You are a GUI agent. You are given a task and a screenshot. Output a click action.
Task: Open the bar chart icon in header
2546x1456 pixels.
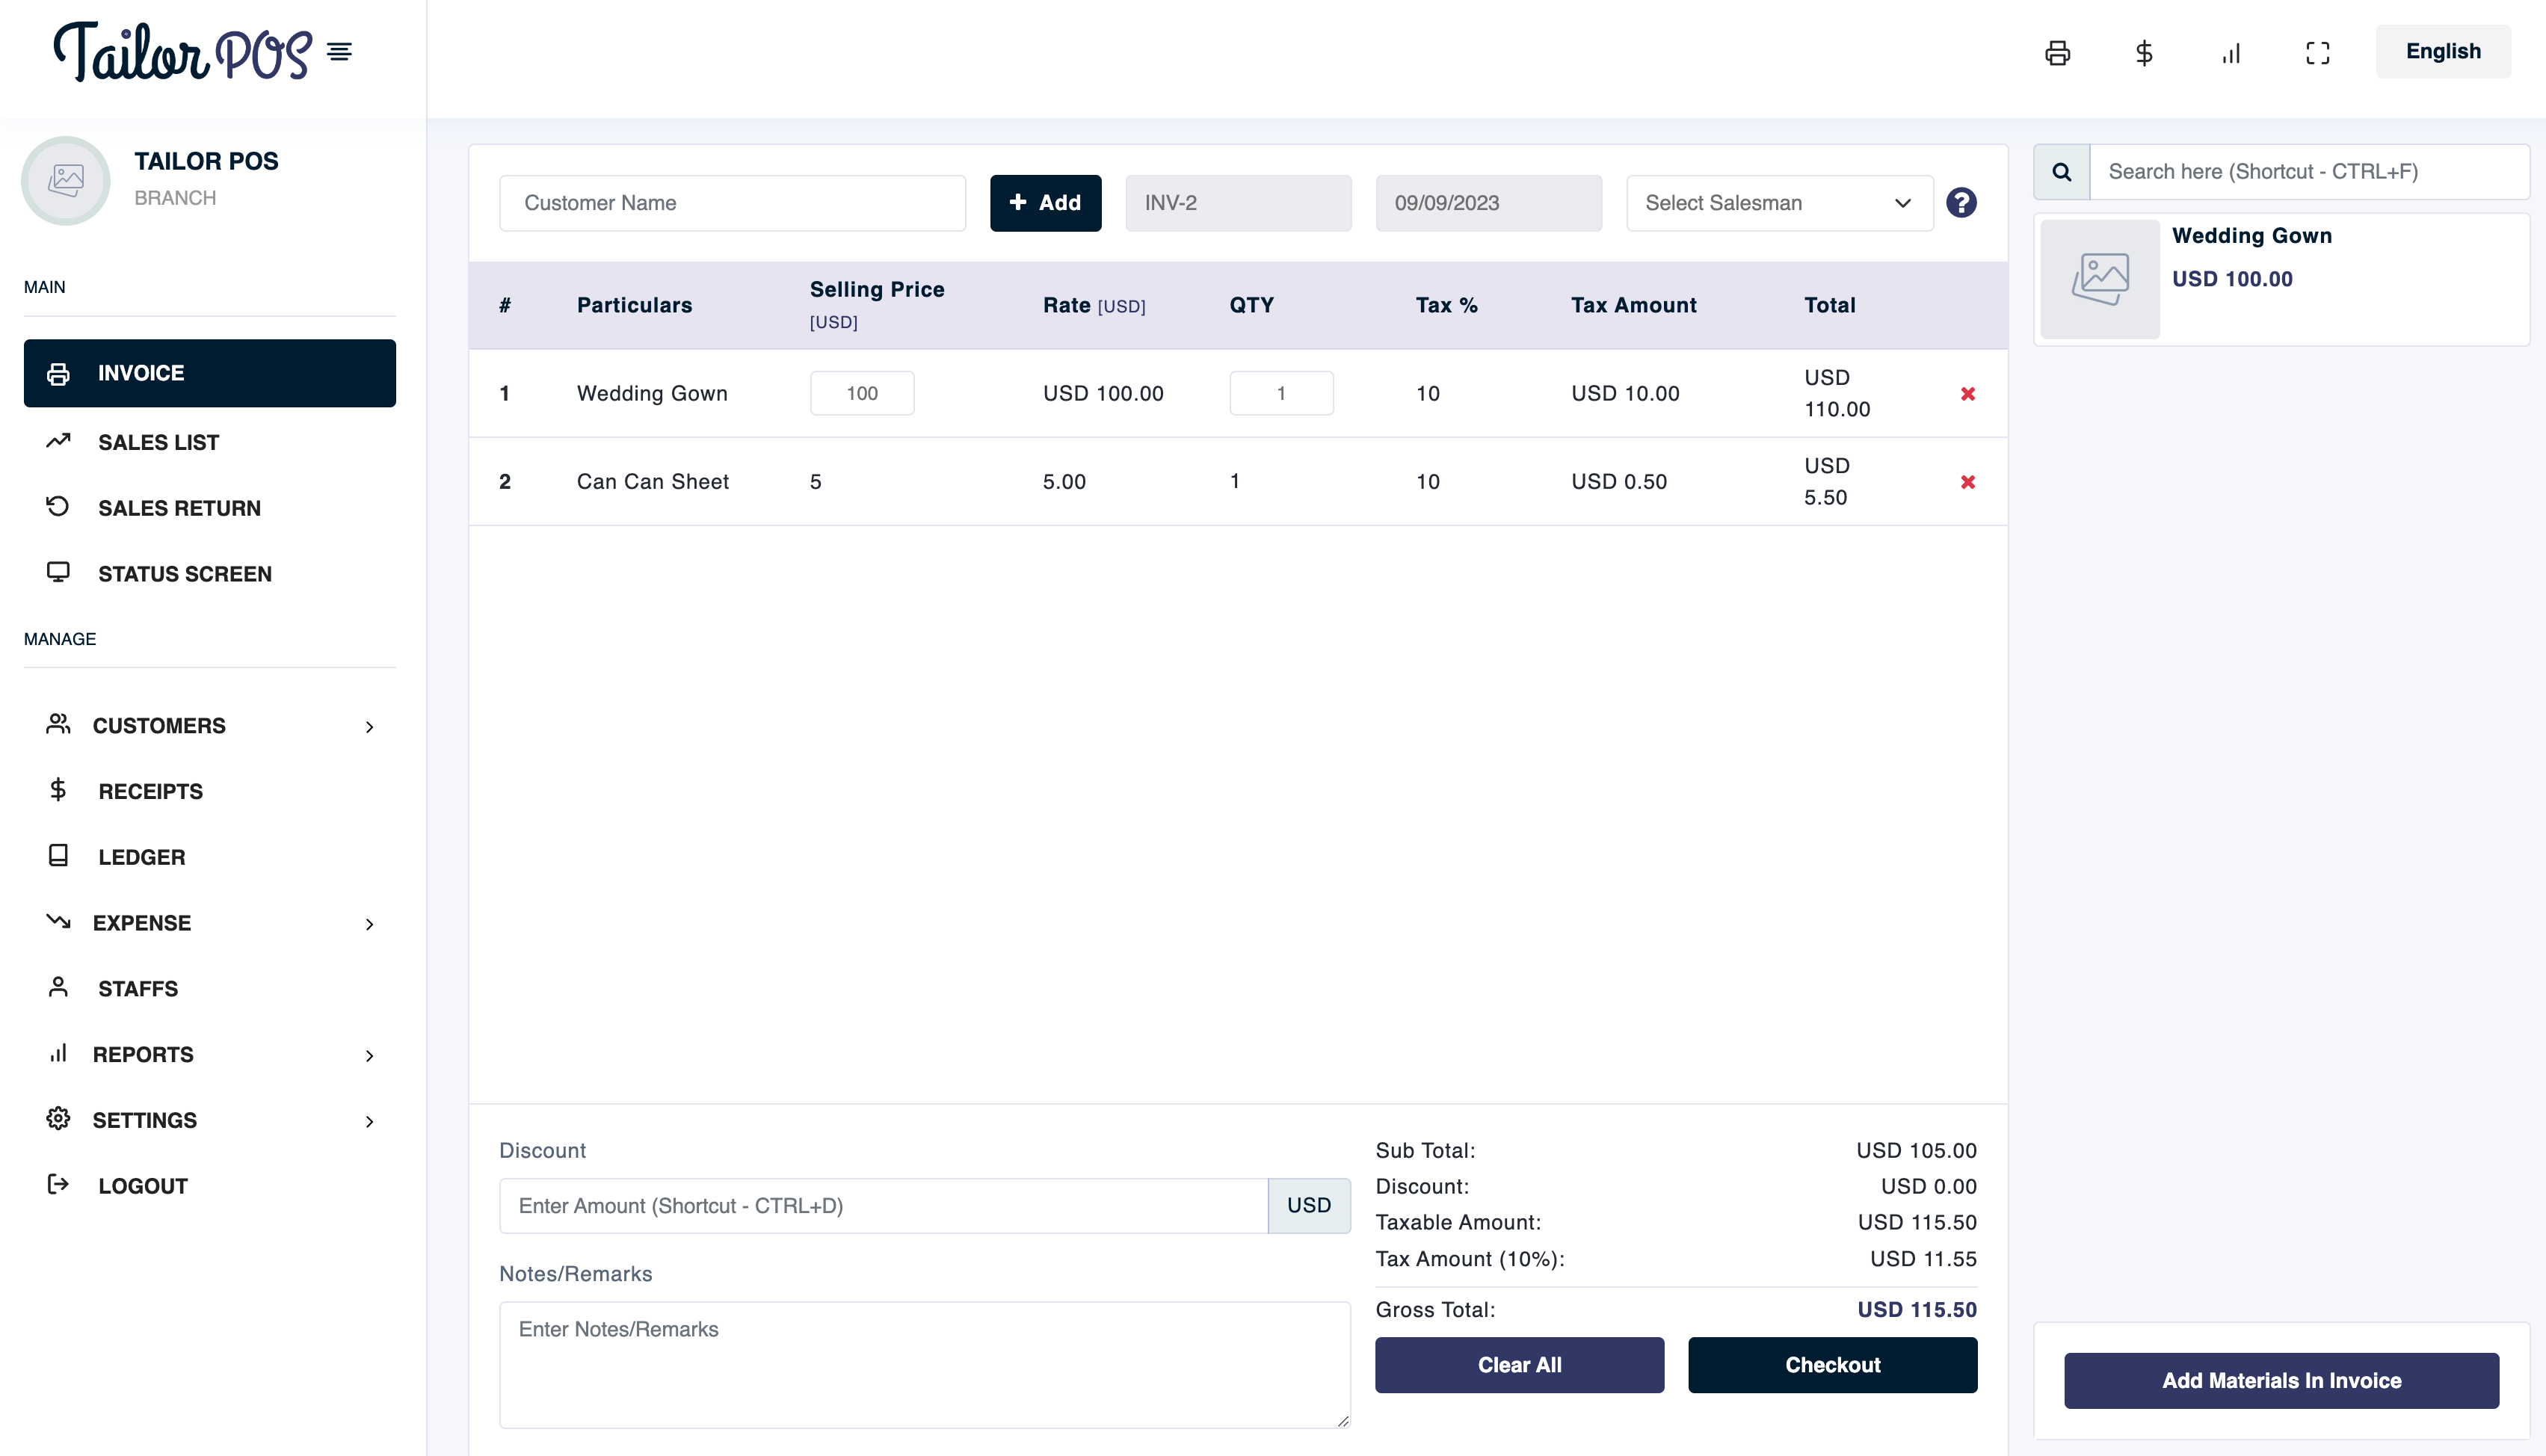coord(2231,53)
